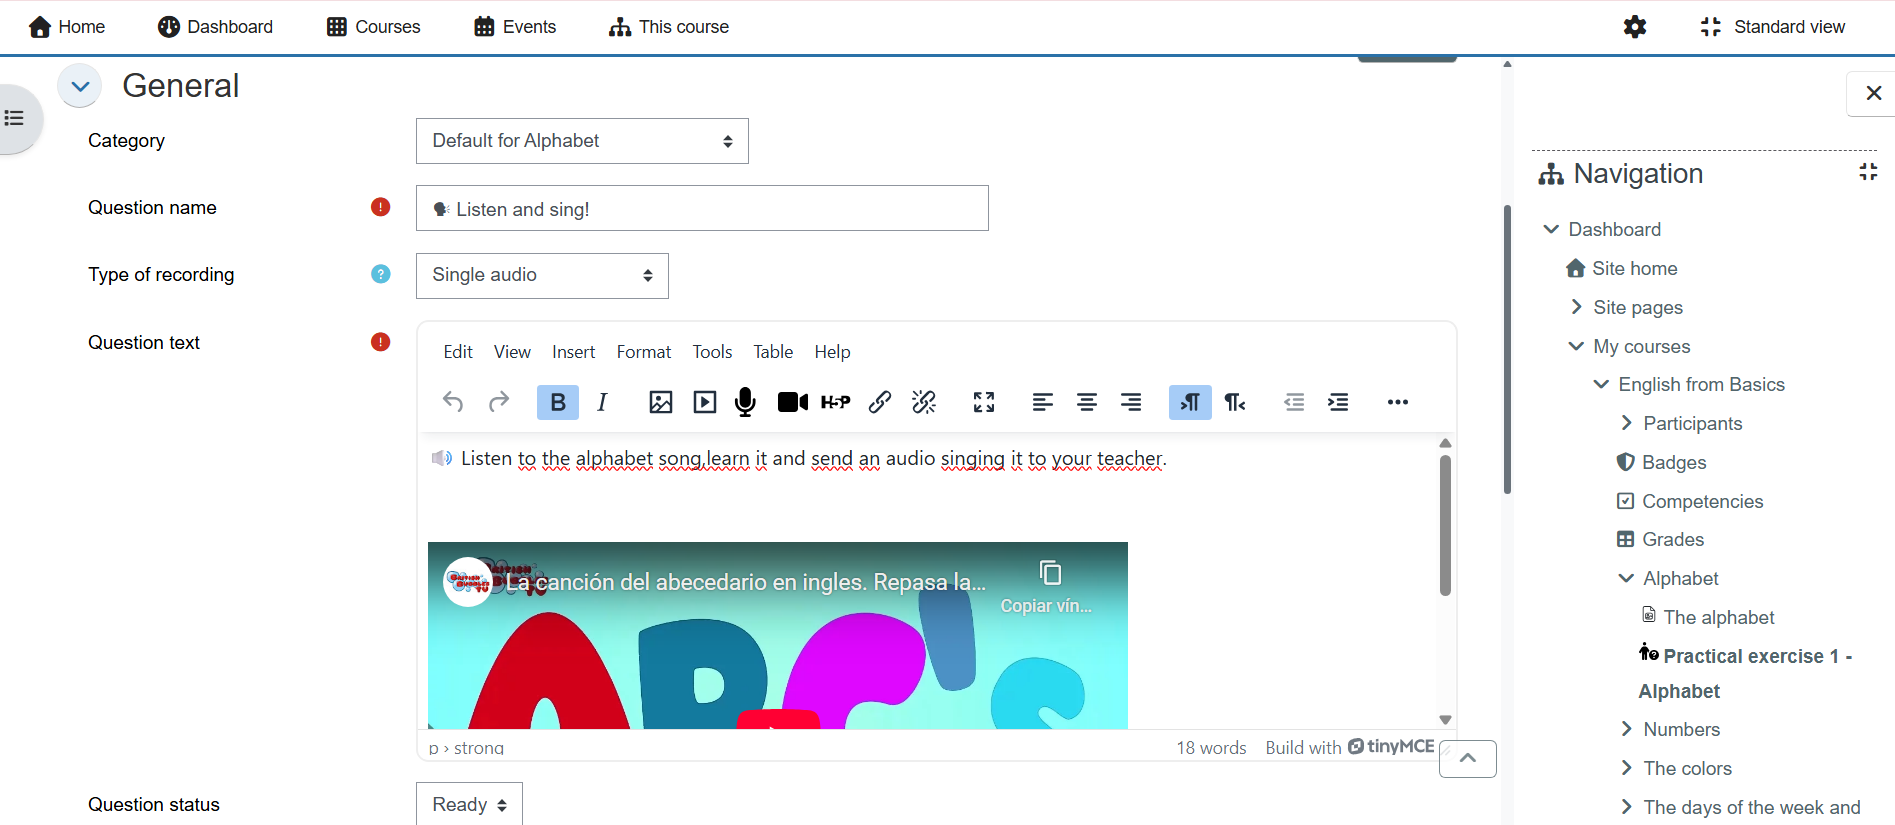
Task: Click the record audio microphone icon
Action: 745,402
